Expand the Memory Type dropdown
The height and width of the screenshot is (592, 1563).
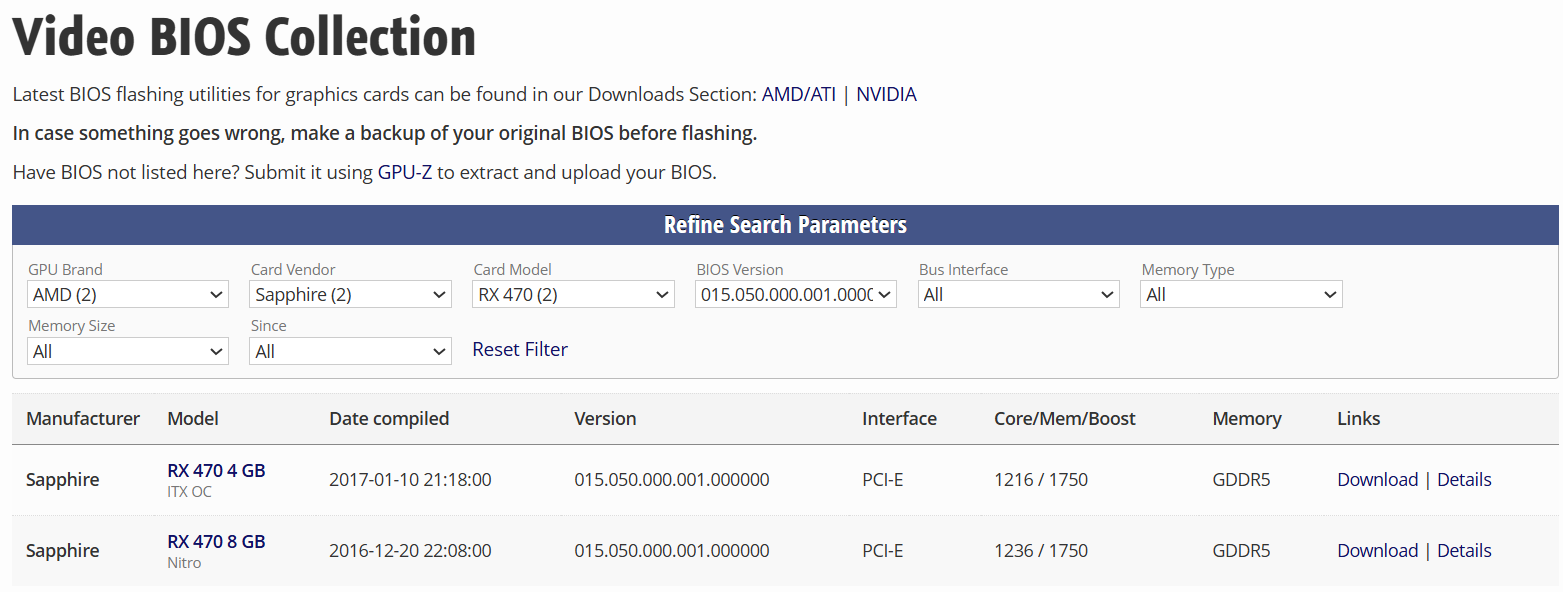(x=1241, y=295)
